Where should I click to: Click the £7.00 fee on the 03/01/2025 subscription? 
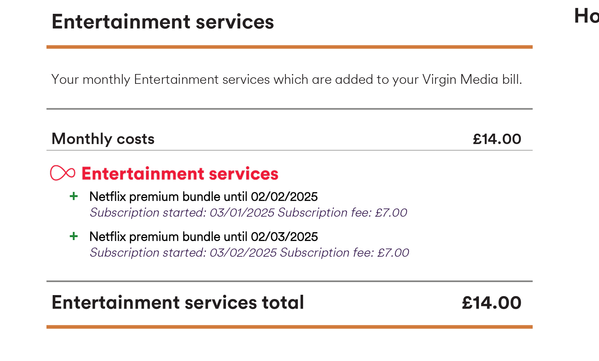(x=391, y=212)
